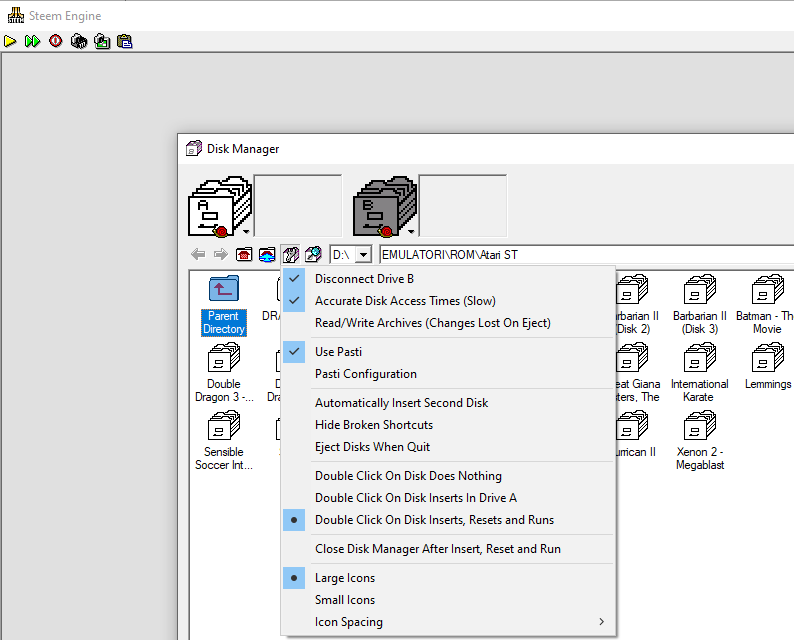Select the Sensible Soccer Int... disk icon
The image size is (794, 640).
pos(224,425)
